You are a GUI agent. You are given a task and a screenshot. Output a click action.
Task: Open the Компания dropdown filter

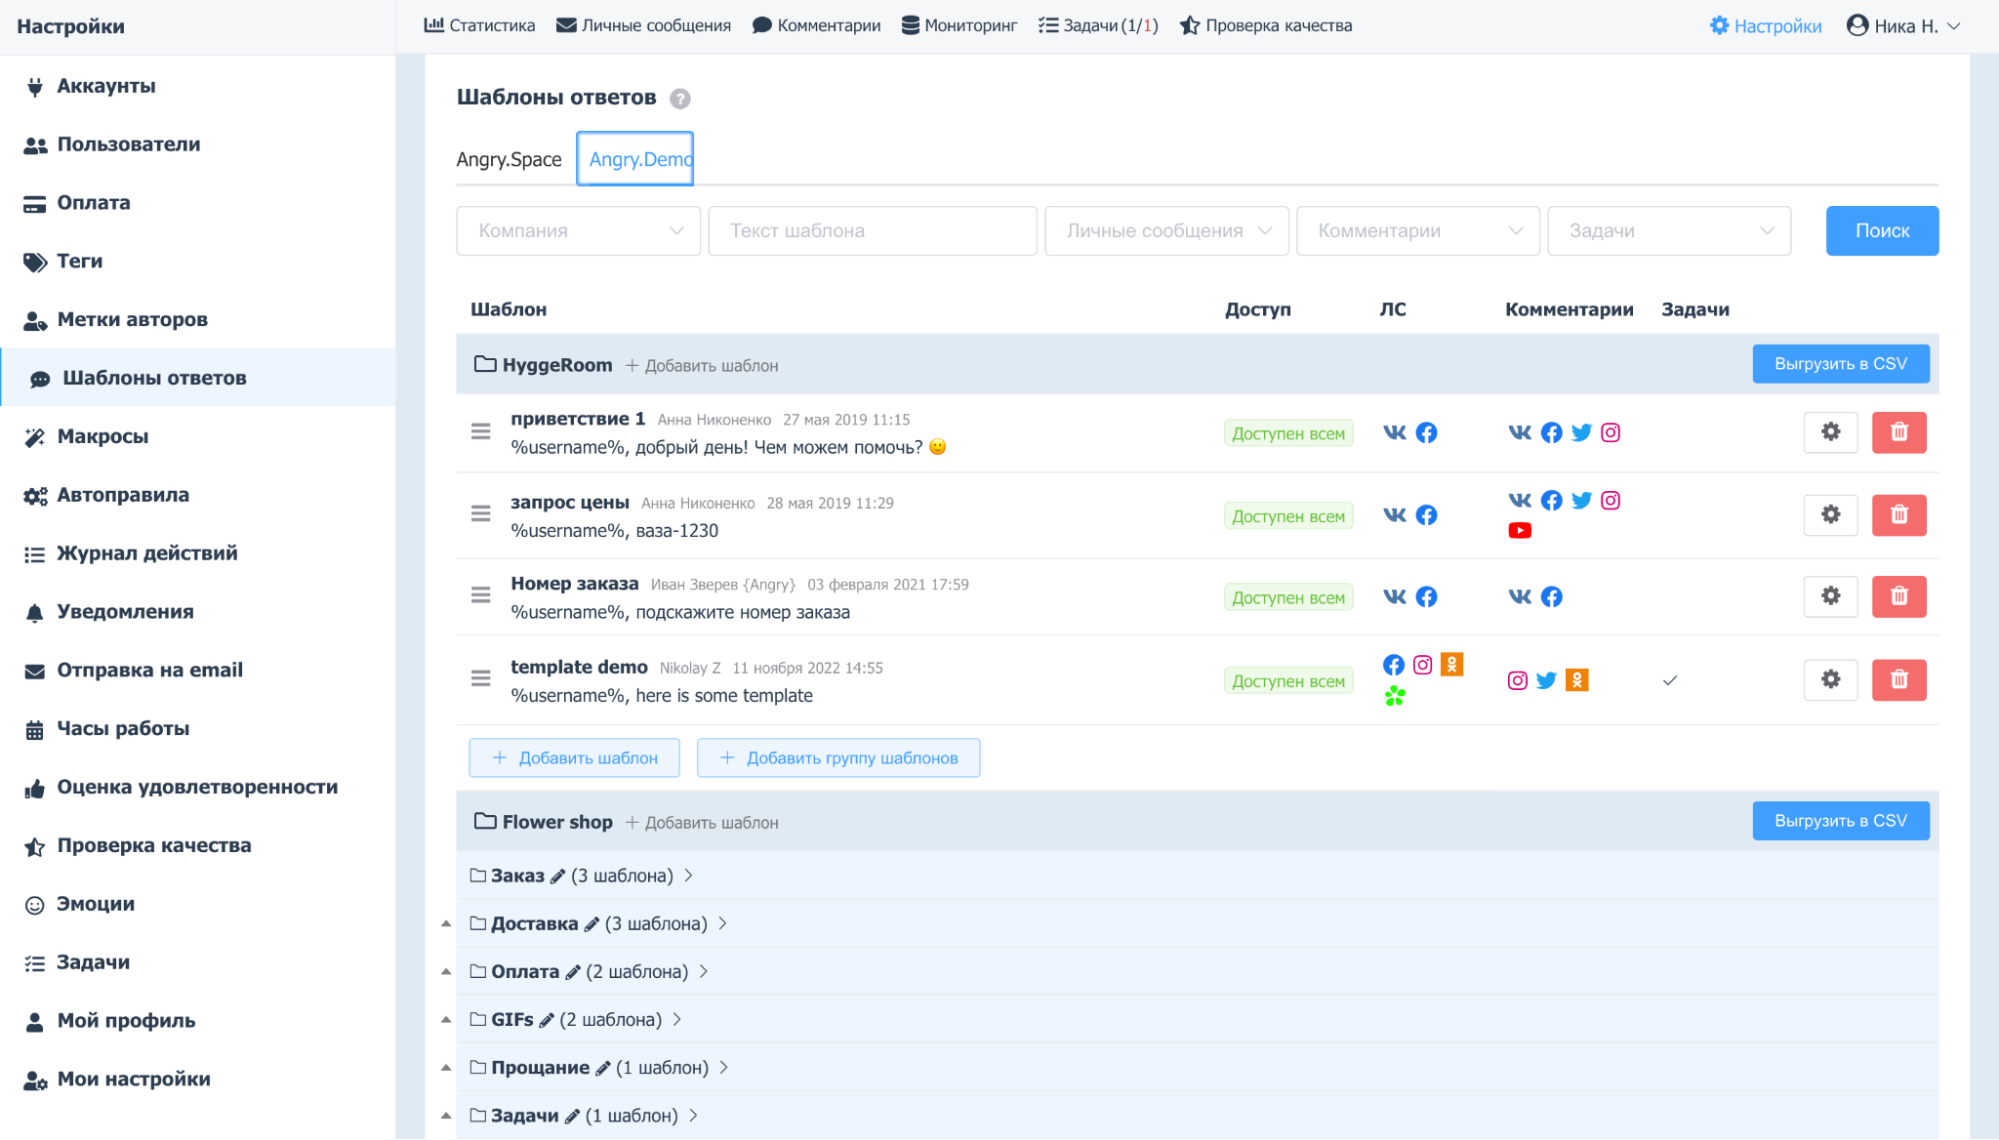click(578, 231)
